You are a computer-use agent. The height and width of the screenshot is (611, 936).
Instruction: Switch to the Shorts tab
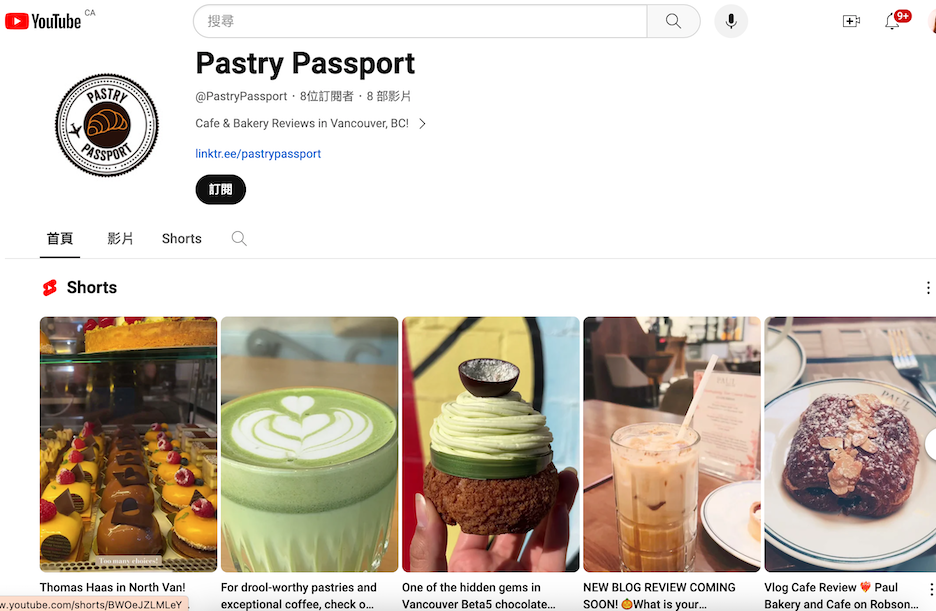coord(181,239)
